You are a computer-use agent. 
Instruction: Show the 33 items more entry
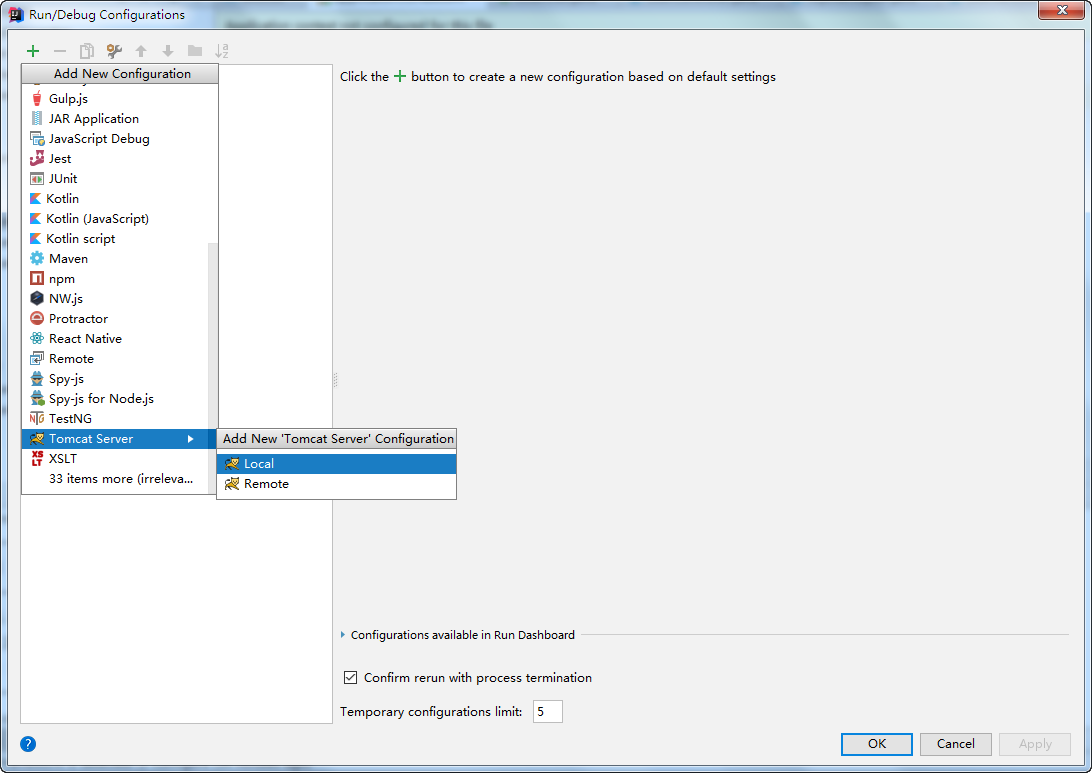click(115, 478)
